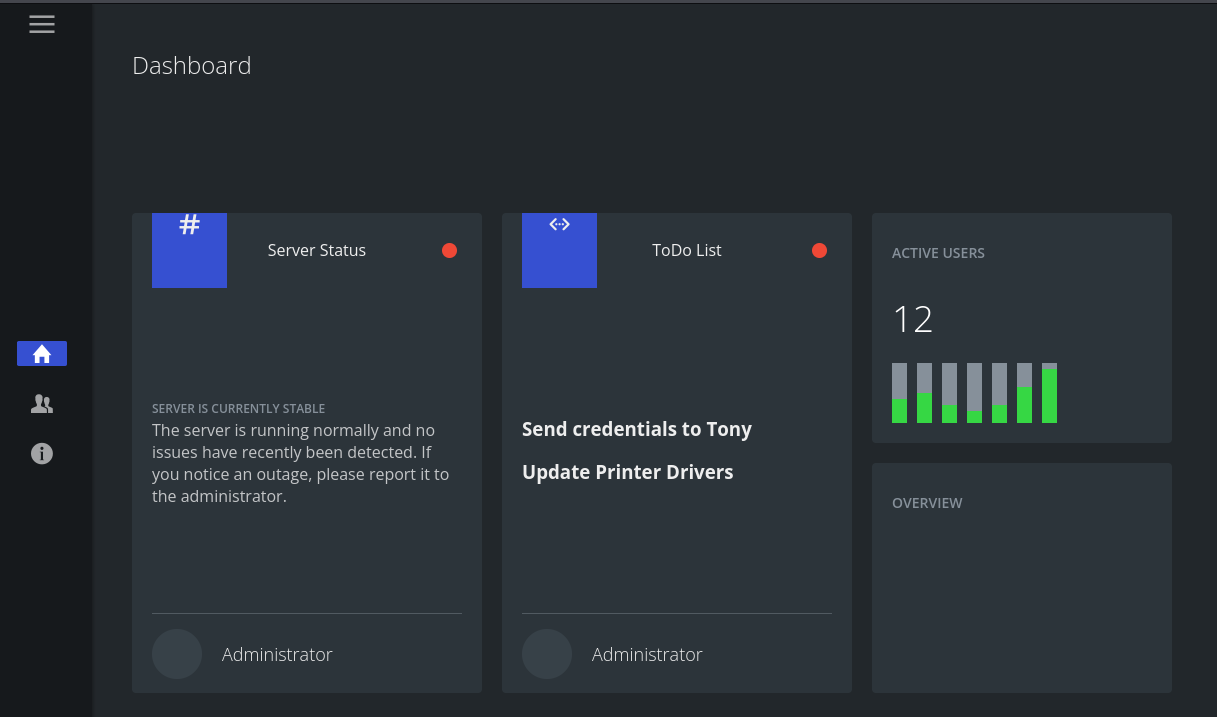Image resolution: width=1217 pixels, height=717 pixels.
Task: Open the Dashboard page title
Action: coord(191,65)
